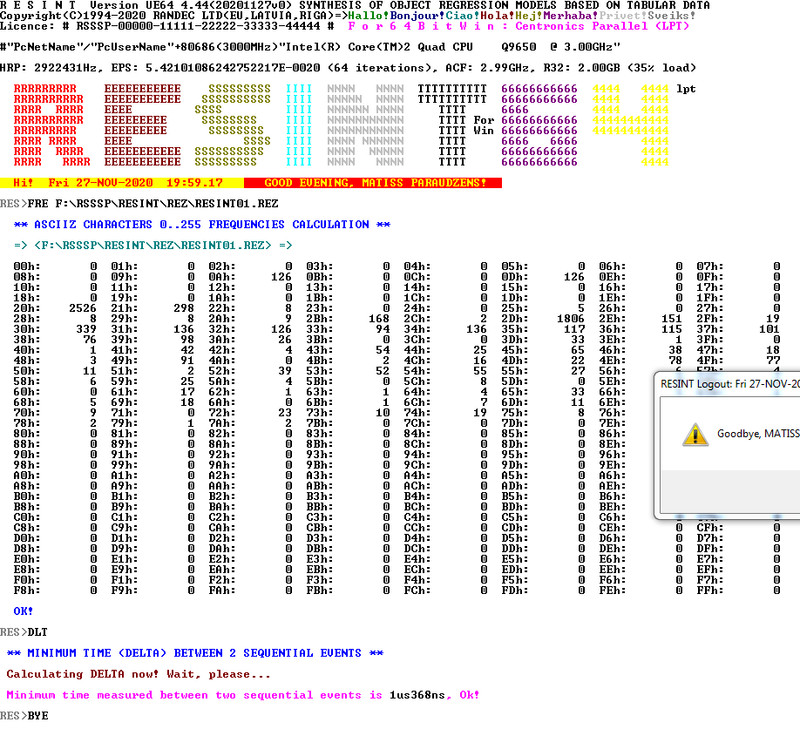
Task: Click the 0Ah count value 126
Action: point(281,277)
